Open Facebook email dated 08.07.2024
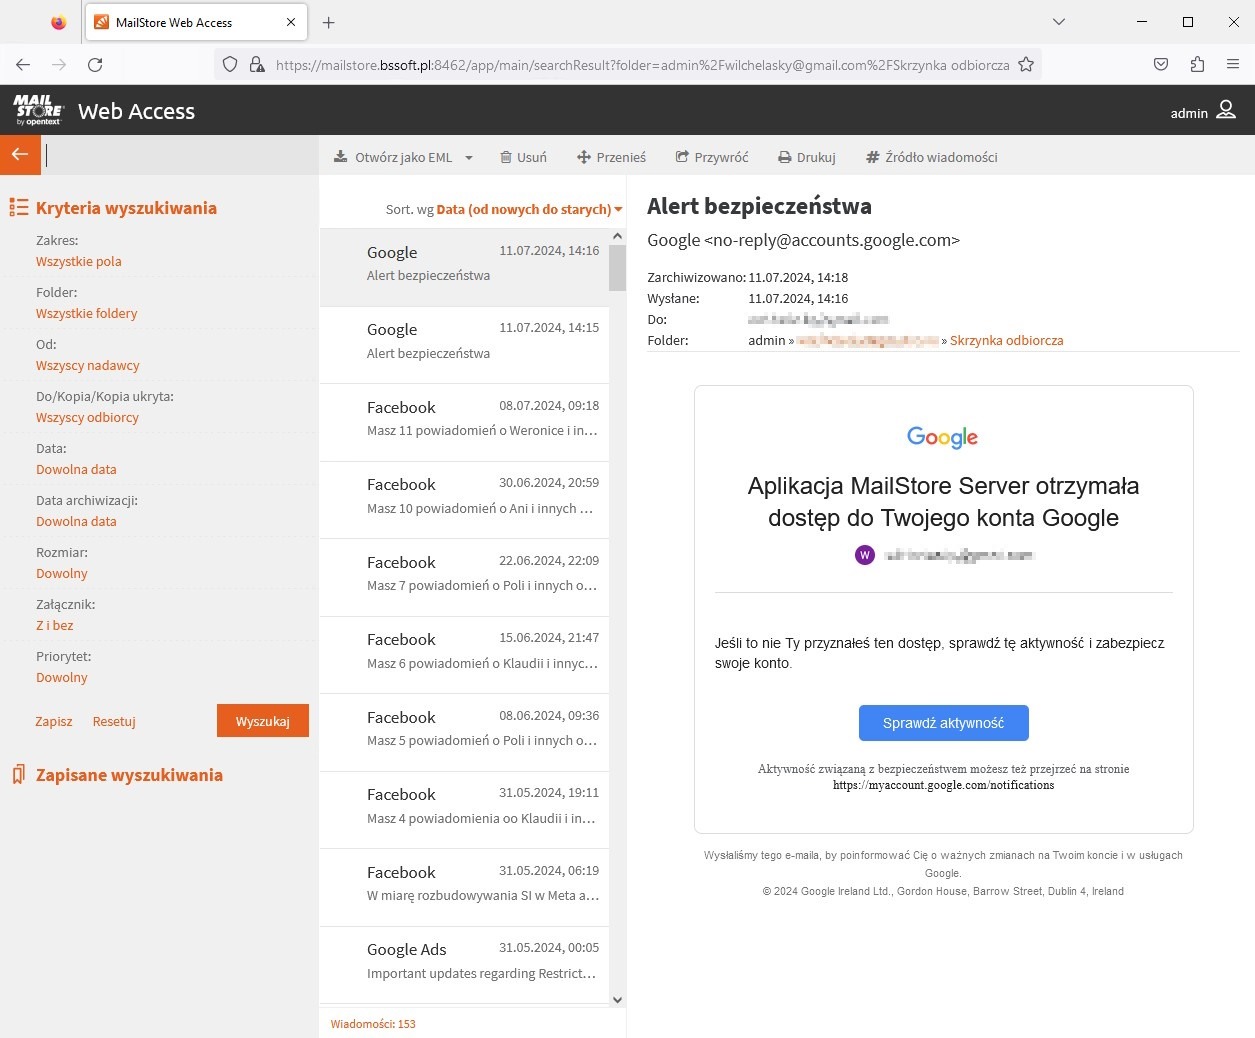 [x=464, y=422]
